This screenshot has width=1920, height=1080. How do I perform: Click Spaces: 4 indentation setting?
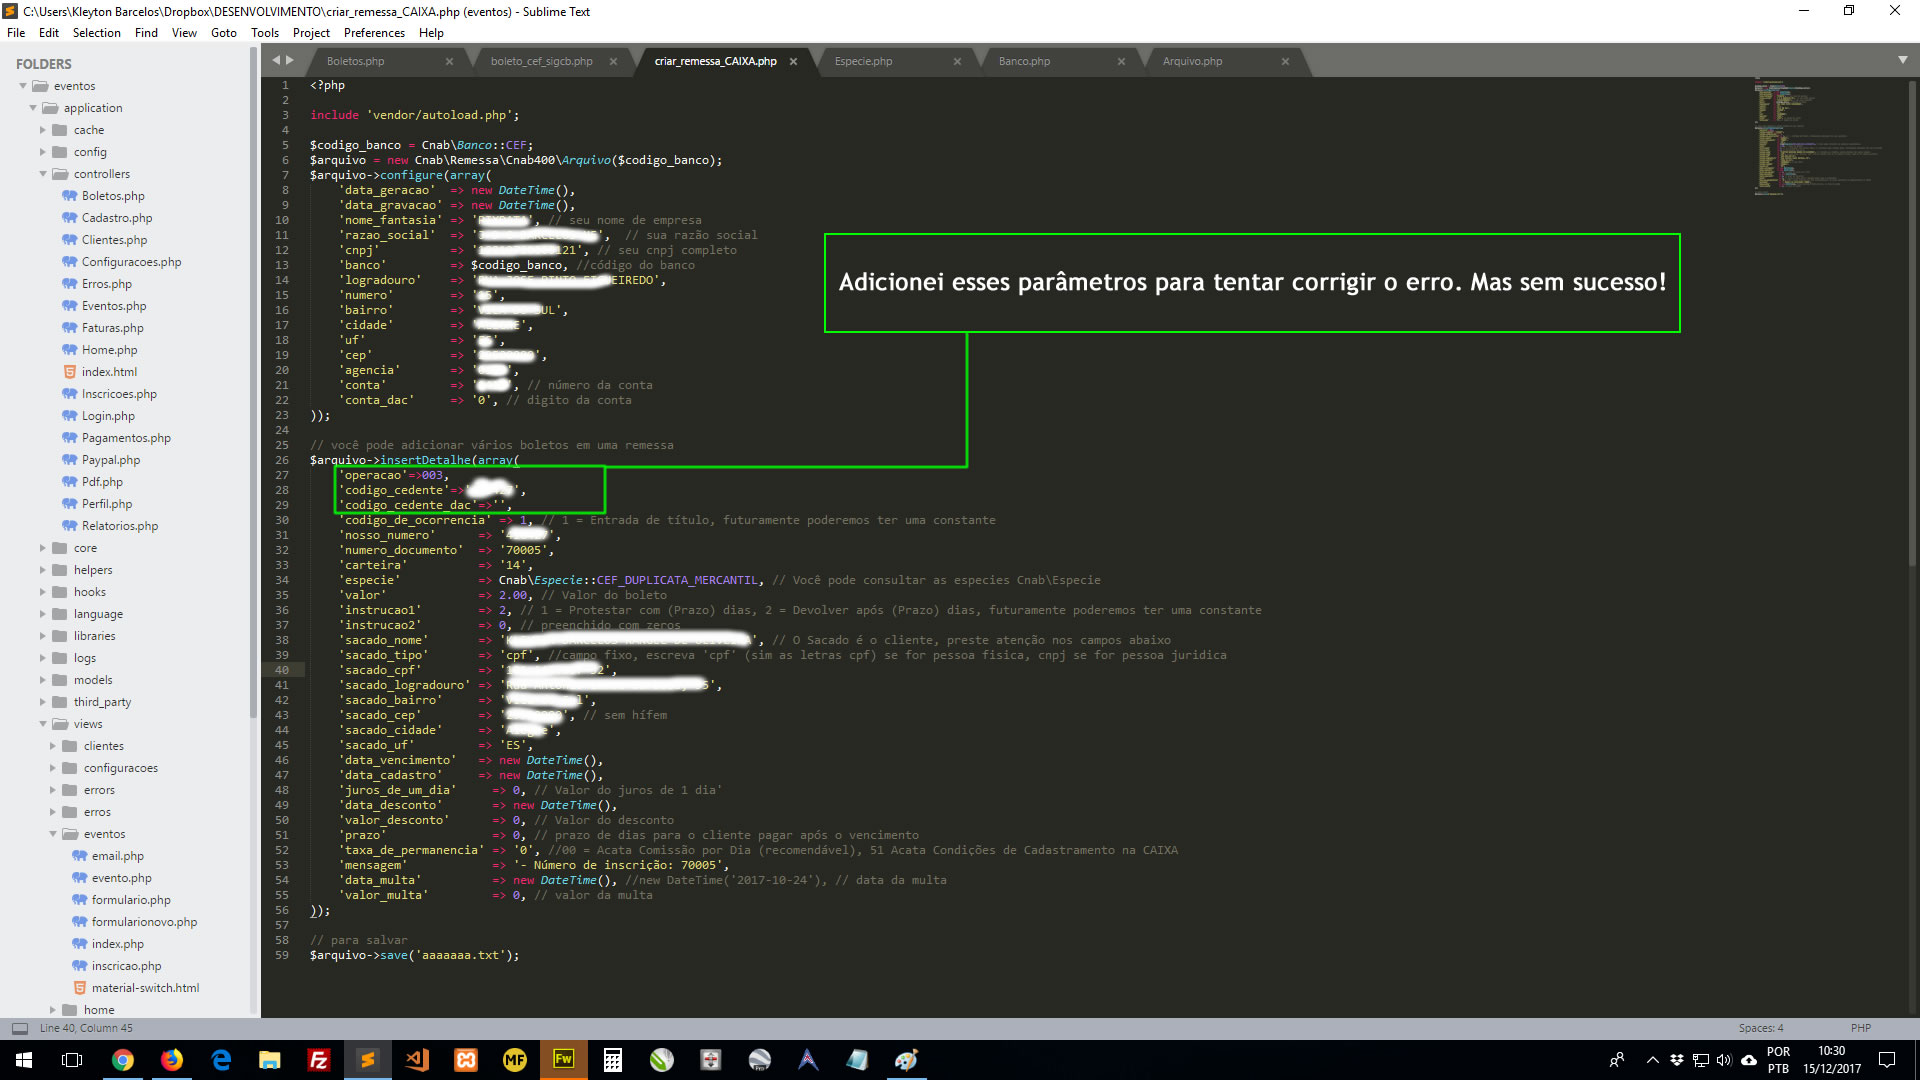[x=1760, y=1028]
